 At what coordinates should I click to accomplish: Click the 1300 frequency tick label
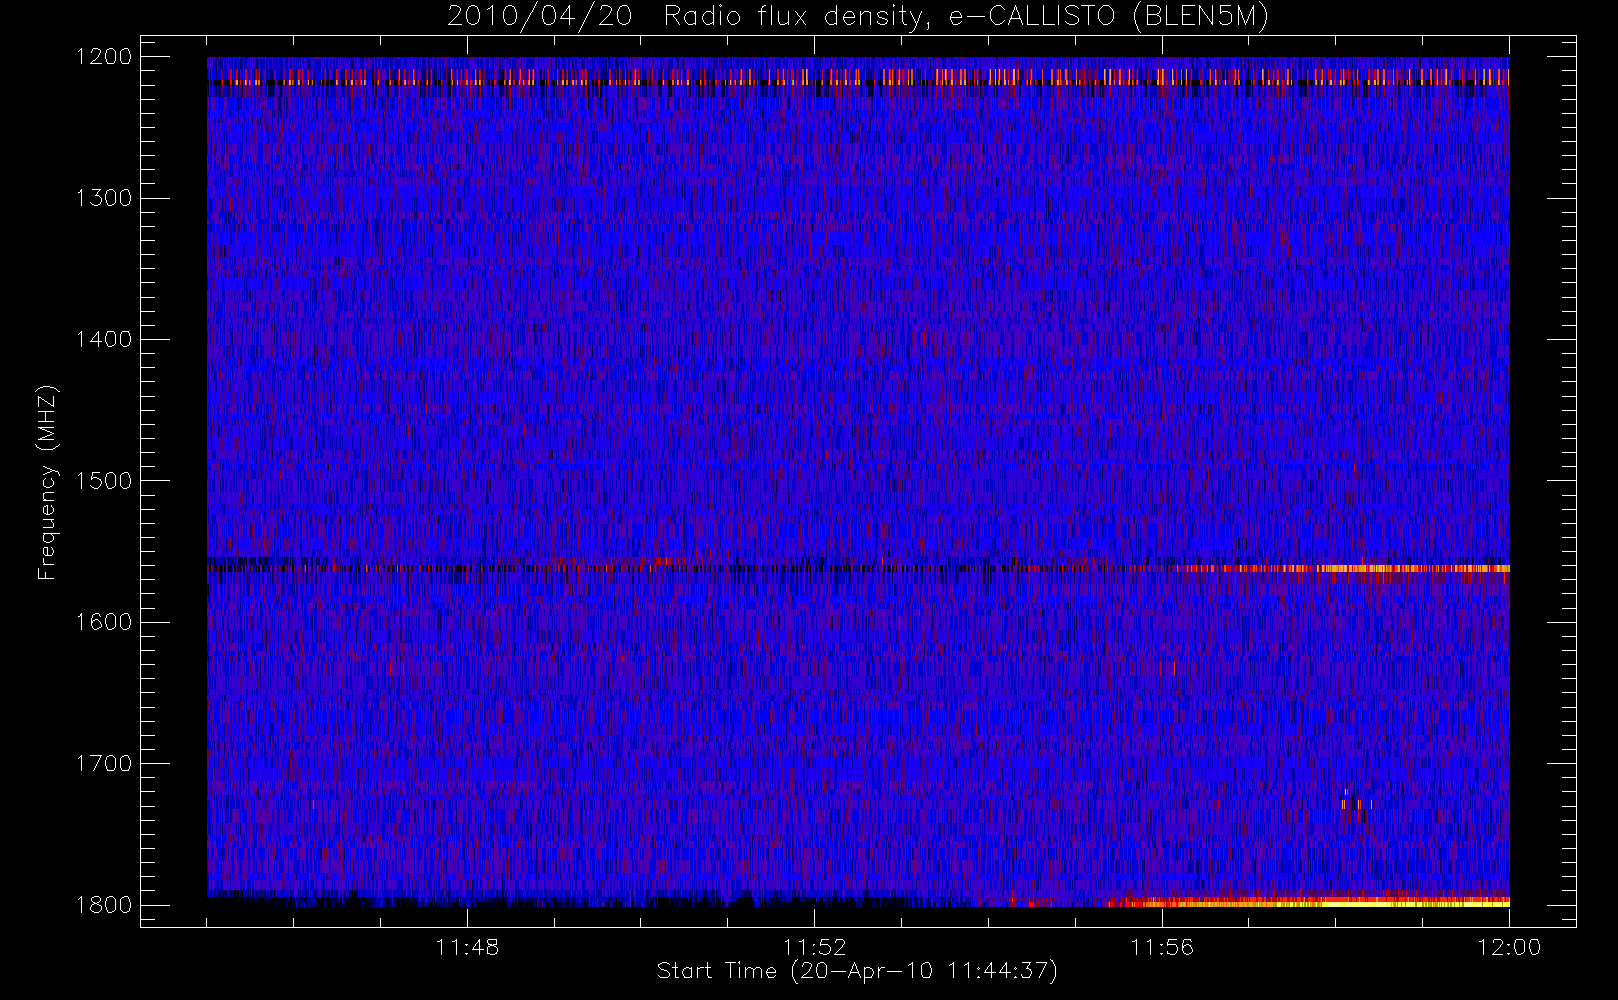(104, 198)
